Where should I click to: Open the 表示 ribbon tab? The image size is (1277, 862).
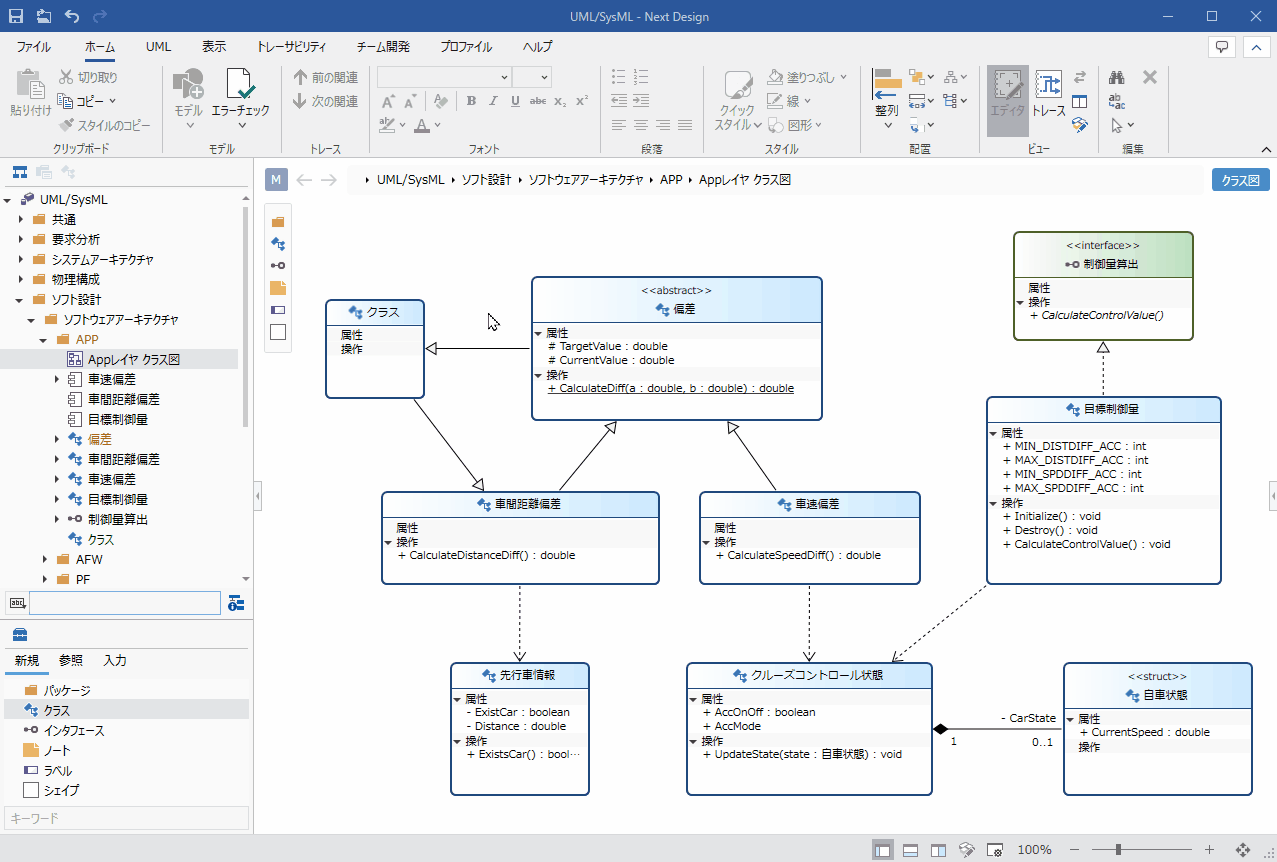click(214, 47)
